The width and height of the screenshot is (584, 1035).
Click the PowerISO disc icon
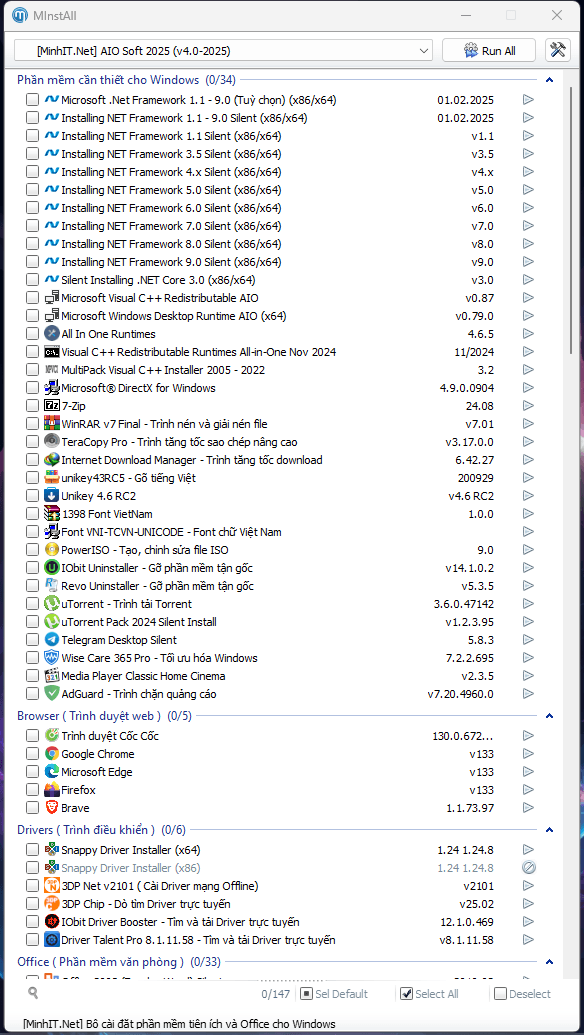tap(52, 550)
